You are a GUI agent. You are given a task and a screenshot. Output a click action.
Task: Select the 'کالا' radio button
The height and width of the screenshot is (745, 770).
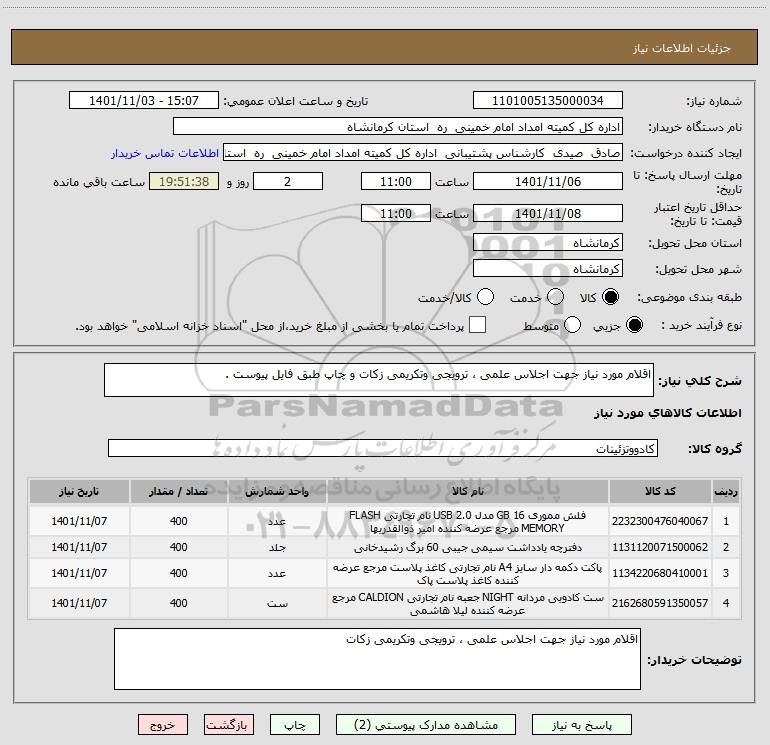click(x=610, y=297)
